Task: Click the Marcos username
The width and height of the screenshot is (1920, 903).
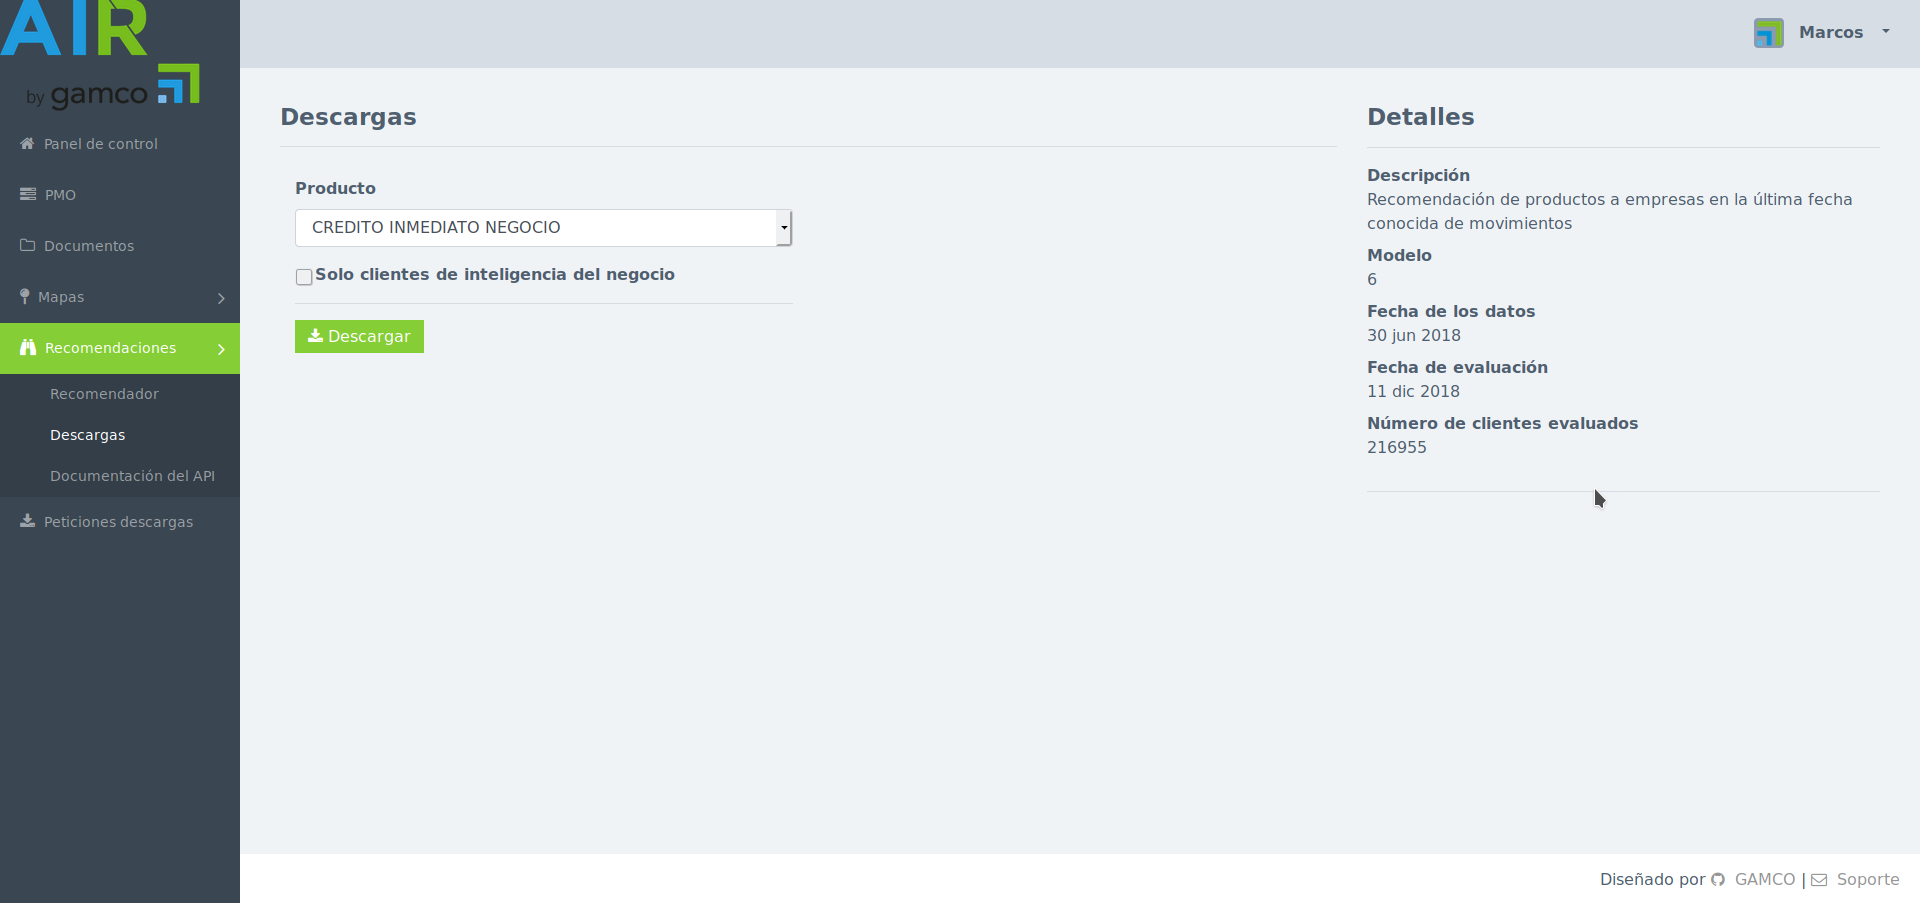Action: tap(1831, 32)
